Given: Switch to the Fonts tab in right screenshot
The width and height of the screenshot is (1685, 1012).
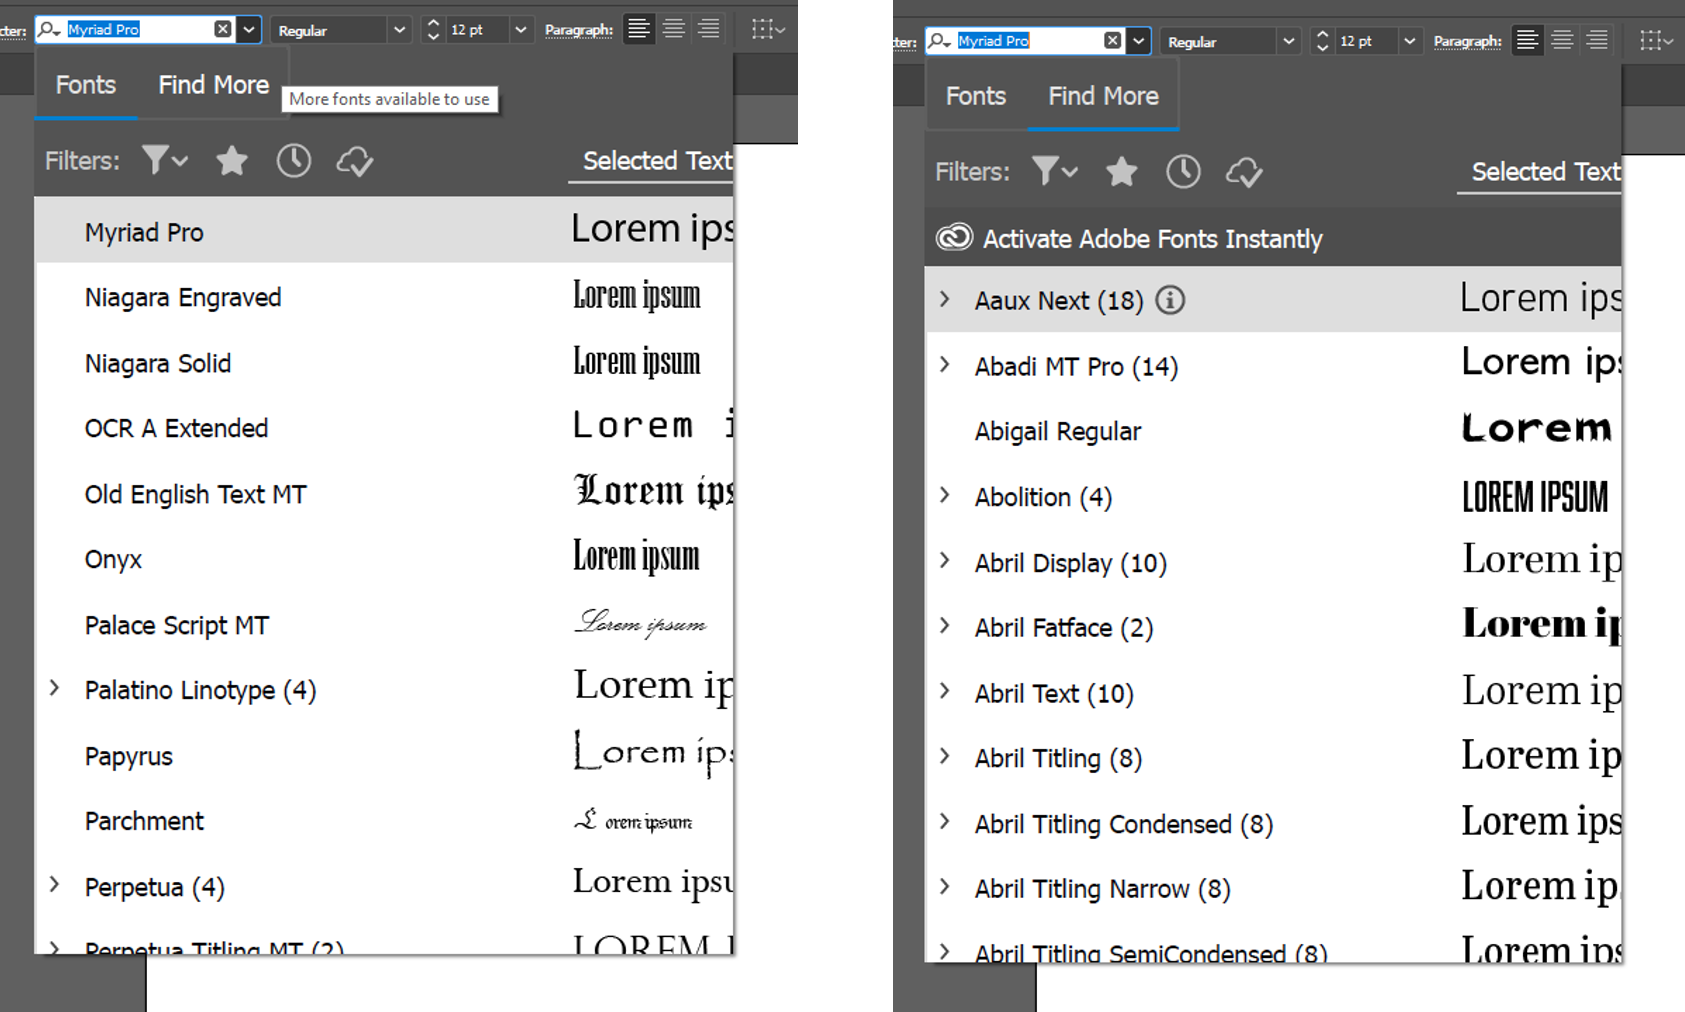Looking at the screenshot, I should pos(976,96).
